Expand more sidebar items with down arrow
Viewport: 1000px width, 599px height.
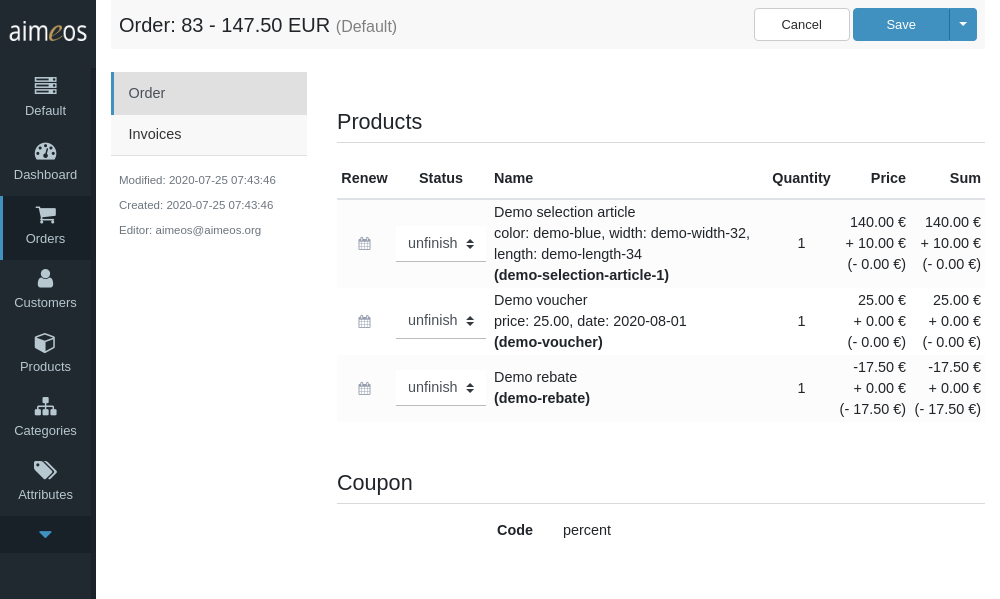[45, 535]
